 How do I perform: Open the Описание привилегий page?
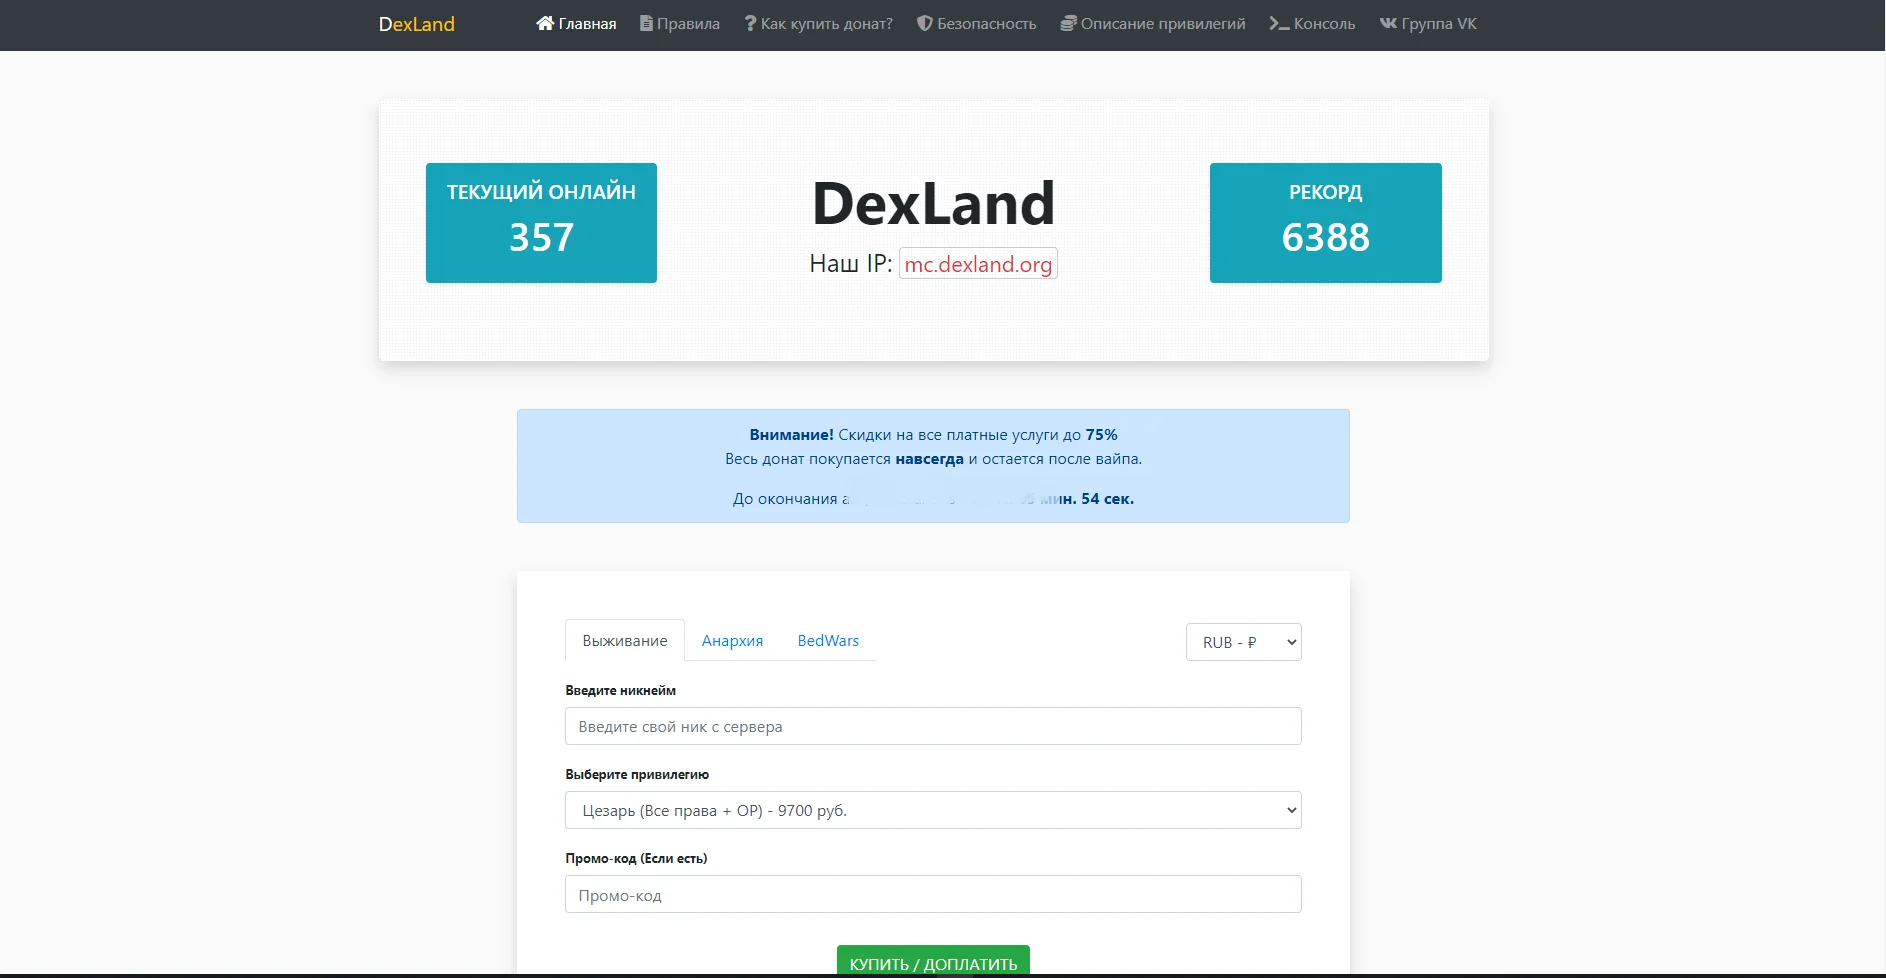click(1153, 24)
